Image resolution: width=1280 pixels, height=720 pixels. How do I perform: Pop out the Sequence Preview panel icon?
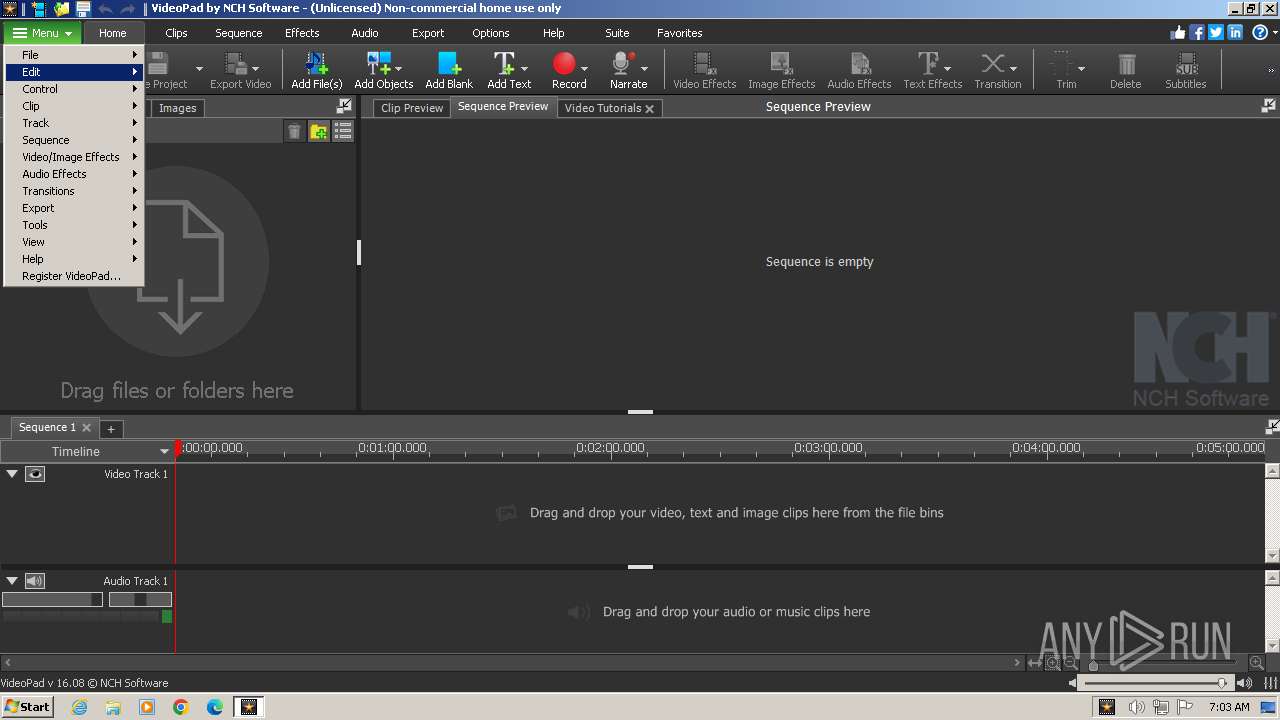(1269, 106)
